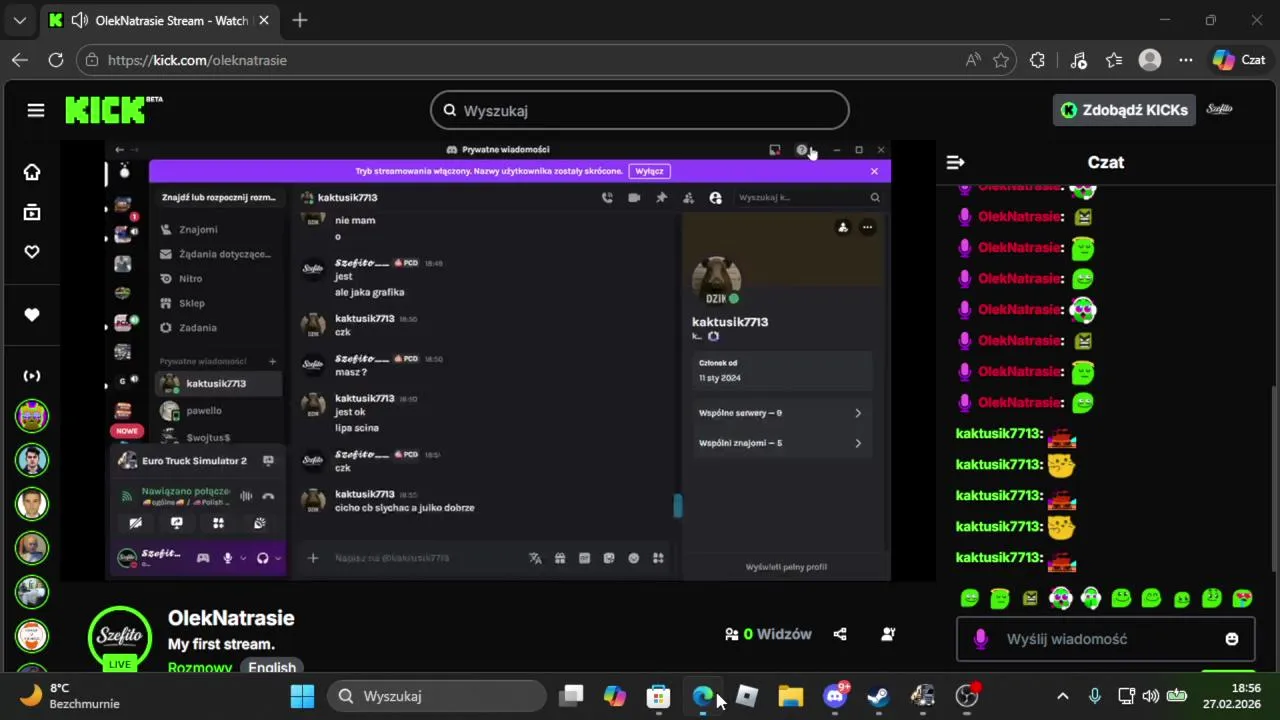The image size is (1280, 720).
Task: Toggle noise suppression waveform icon
Action: tap(246, 496)
